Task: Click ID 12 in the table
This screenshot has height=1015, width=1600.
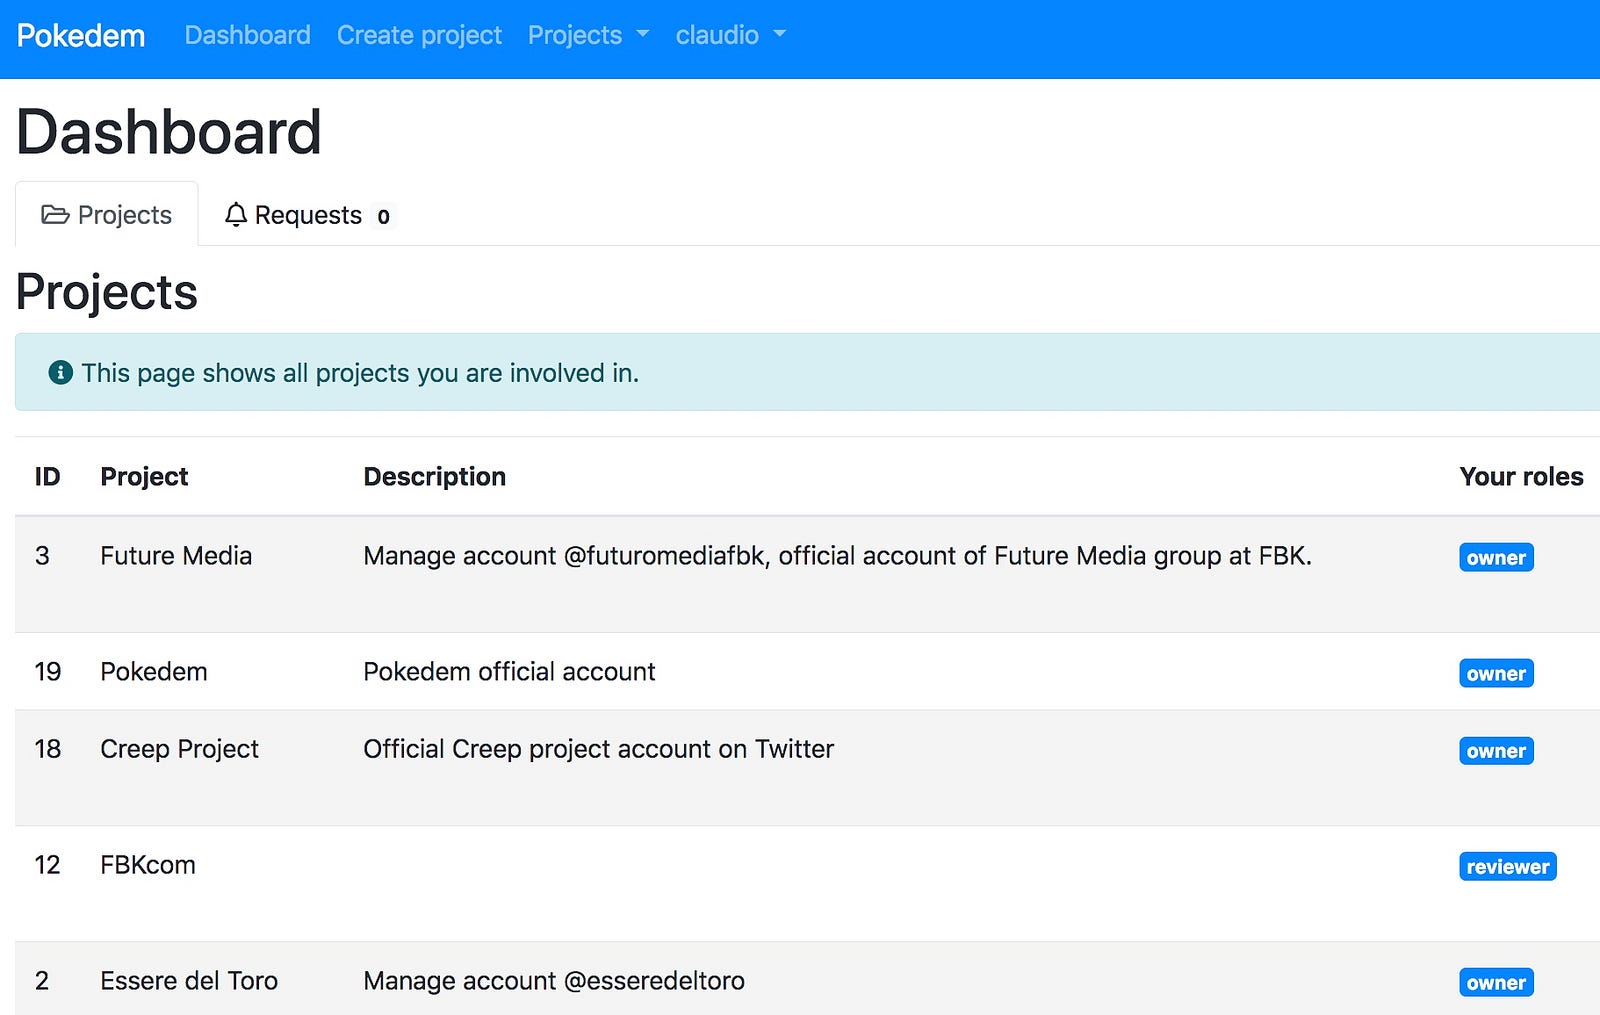Action: point(48,865)
